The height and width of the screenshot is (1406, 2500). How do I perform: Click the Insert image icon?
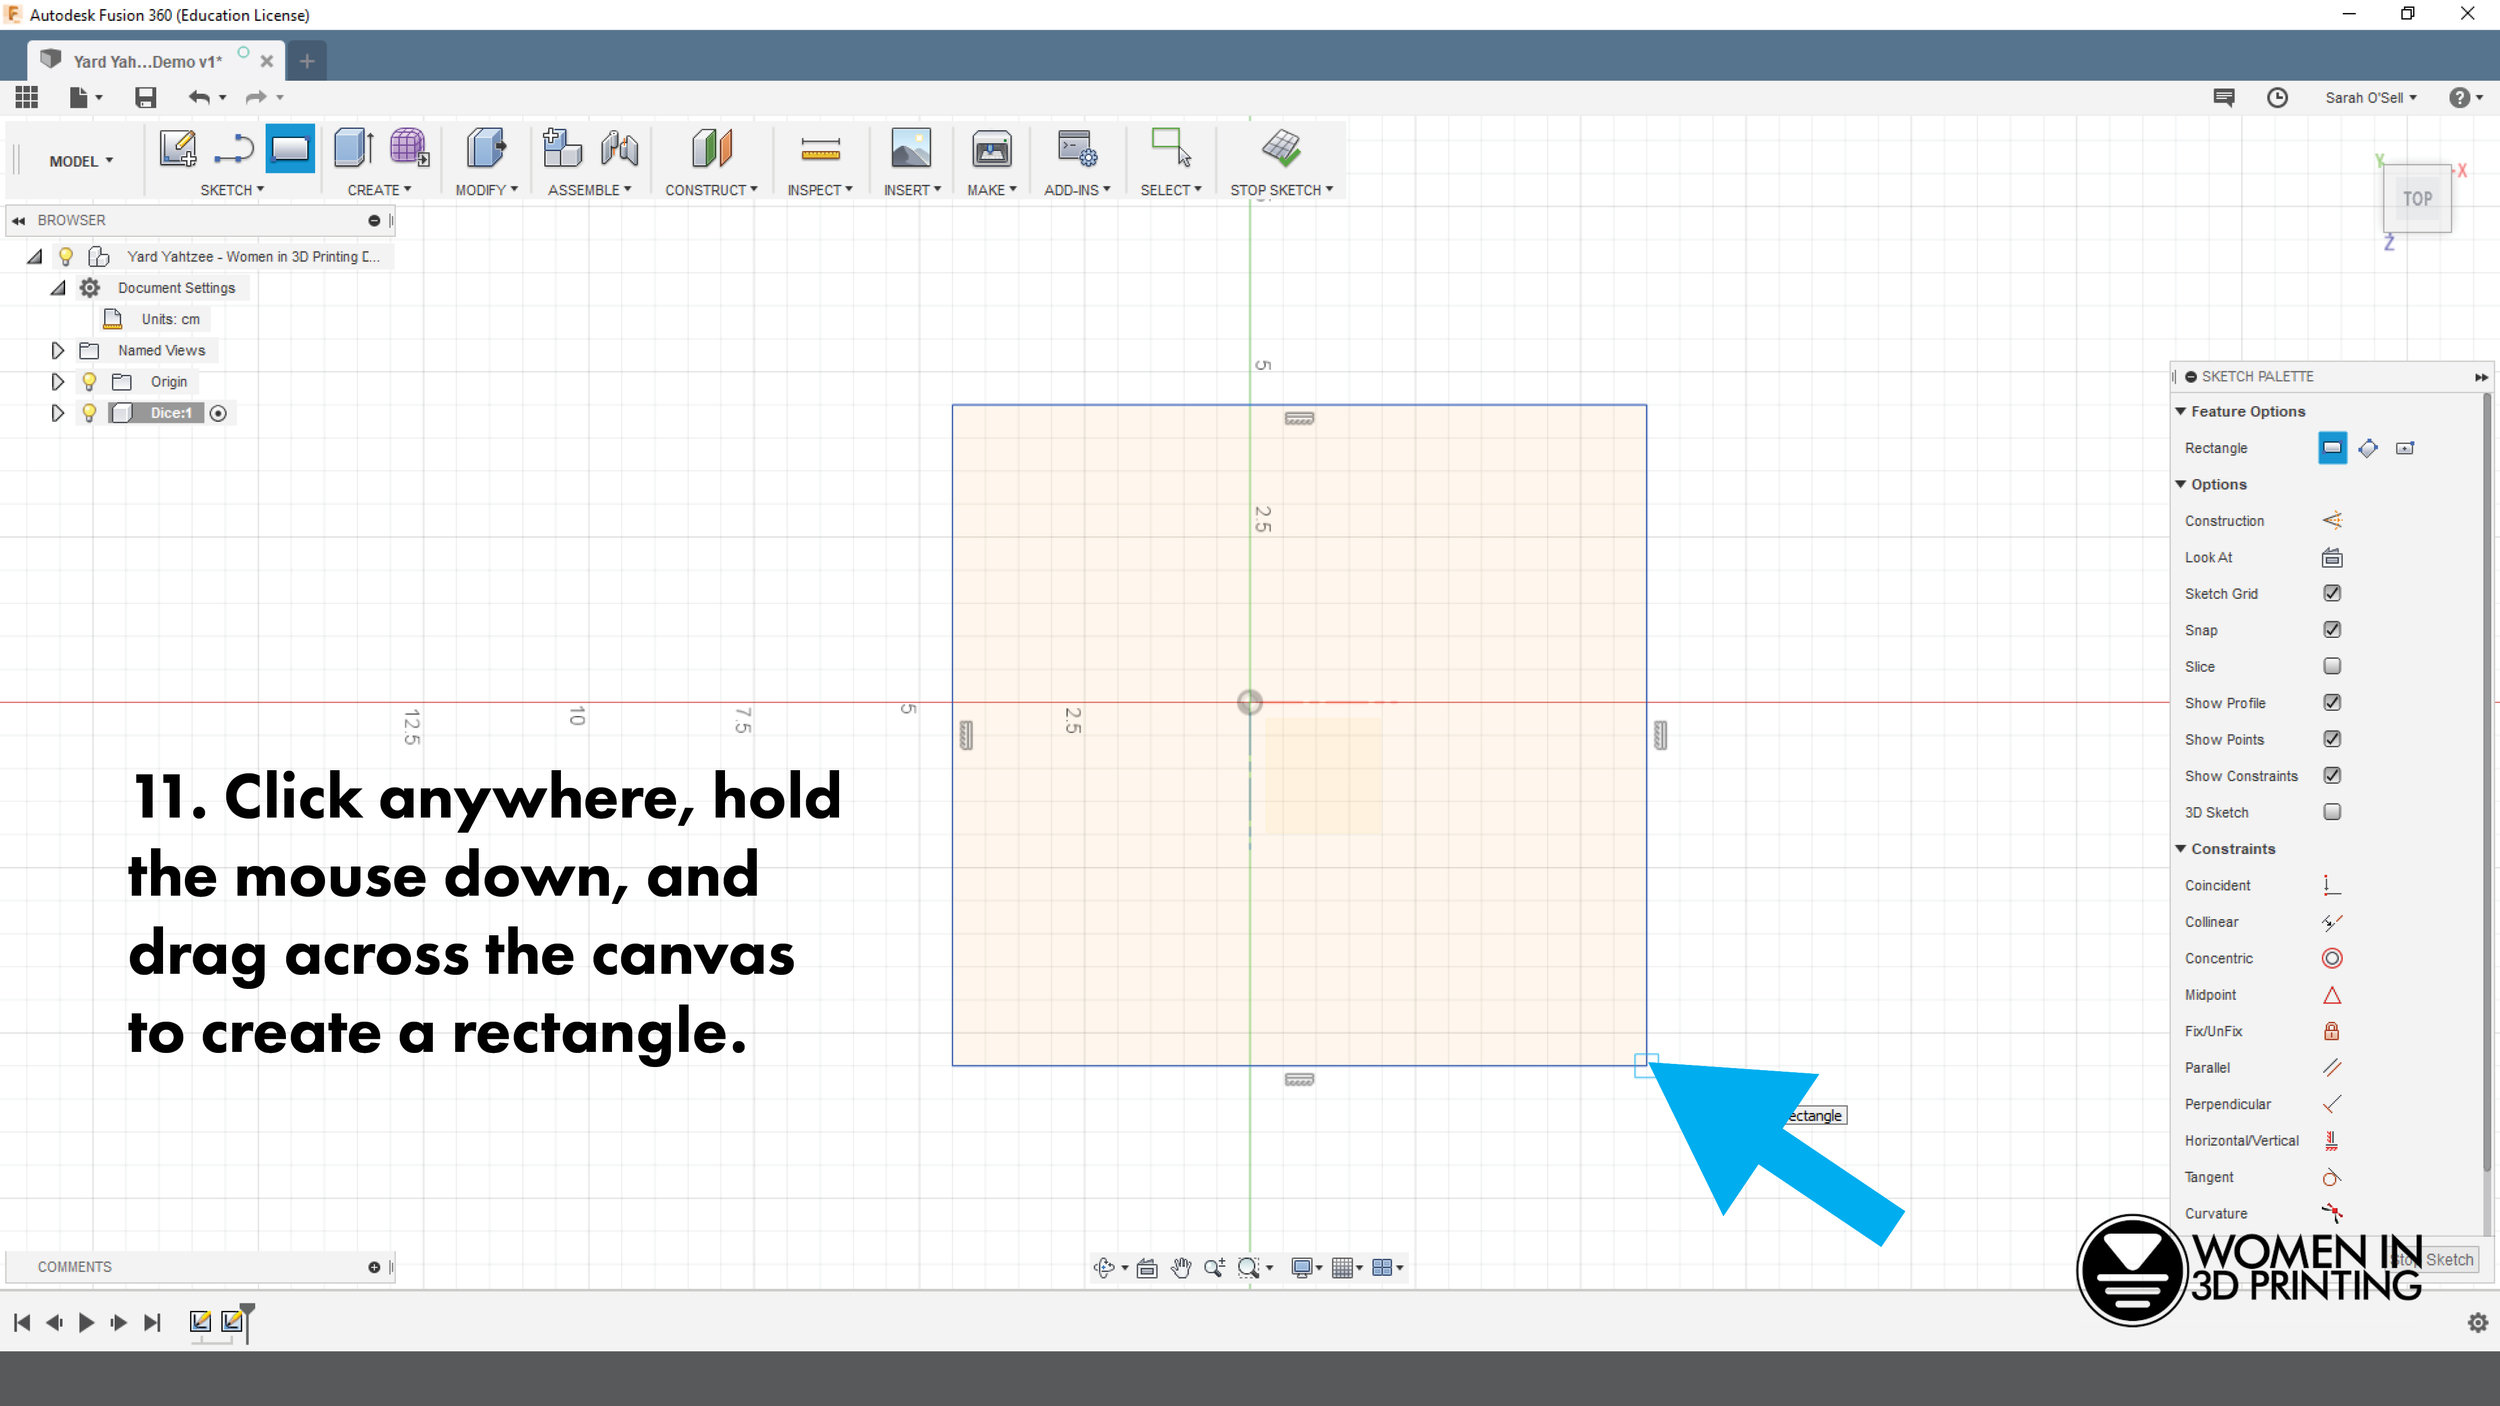pyautogui.click(x=910, y=148)
